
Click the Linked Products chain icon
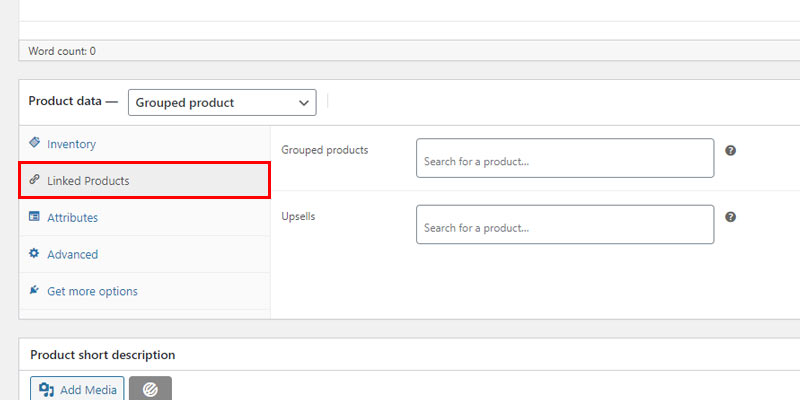coord(34,180)
